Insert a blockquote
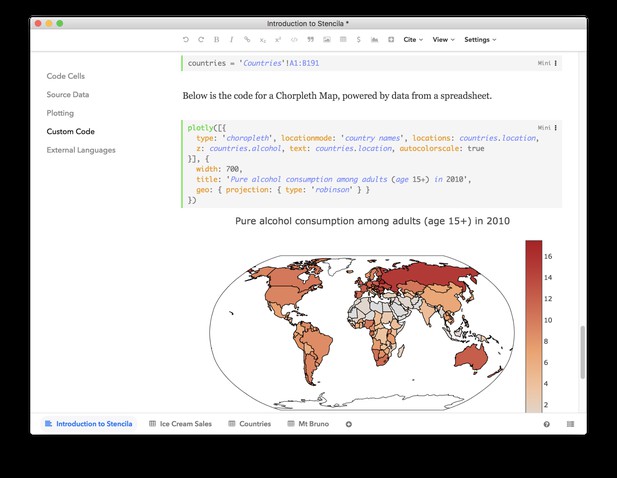Viewport: 617px width, 478px height. tap(310, 40)
